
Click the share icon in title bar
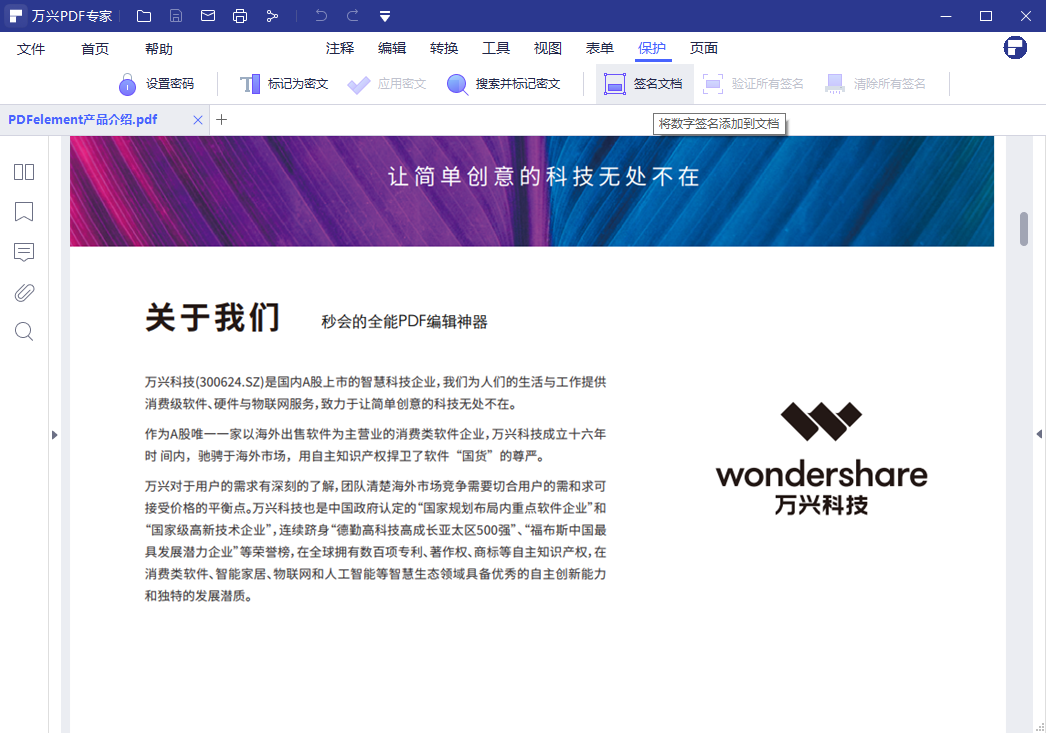click(272, 16)
